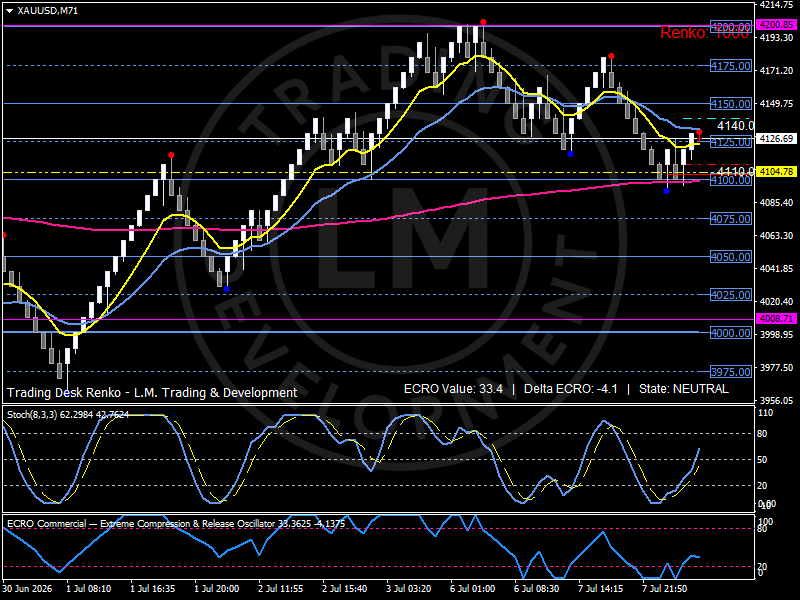Image resolution: width=800 pixels, height=600 pixels.
Task: Select the 4200.00 level label
Action: point(731,27)
